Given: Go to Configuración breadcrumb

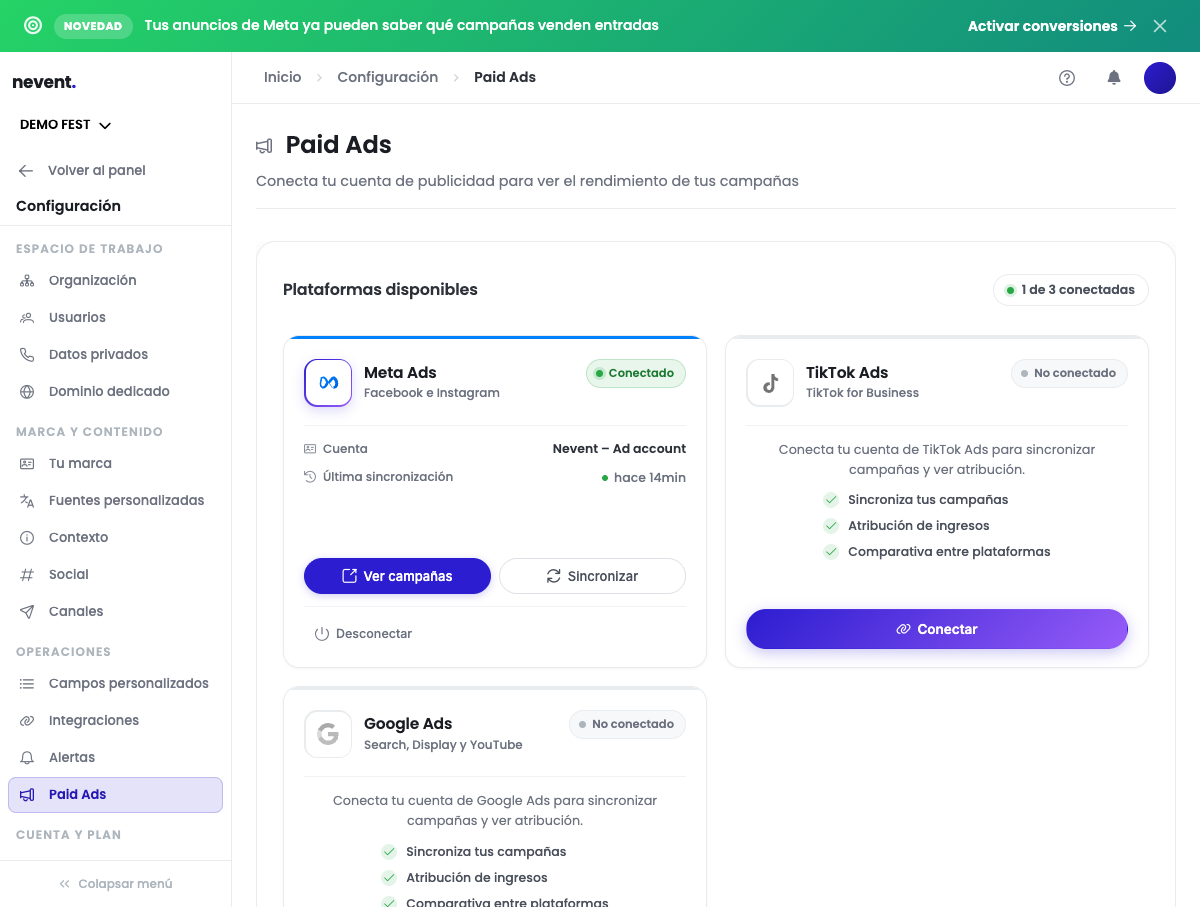Looking at the screenshot, I should tap(388, 78).
